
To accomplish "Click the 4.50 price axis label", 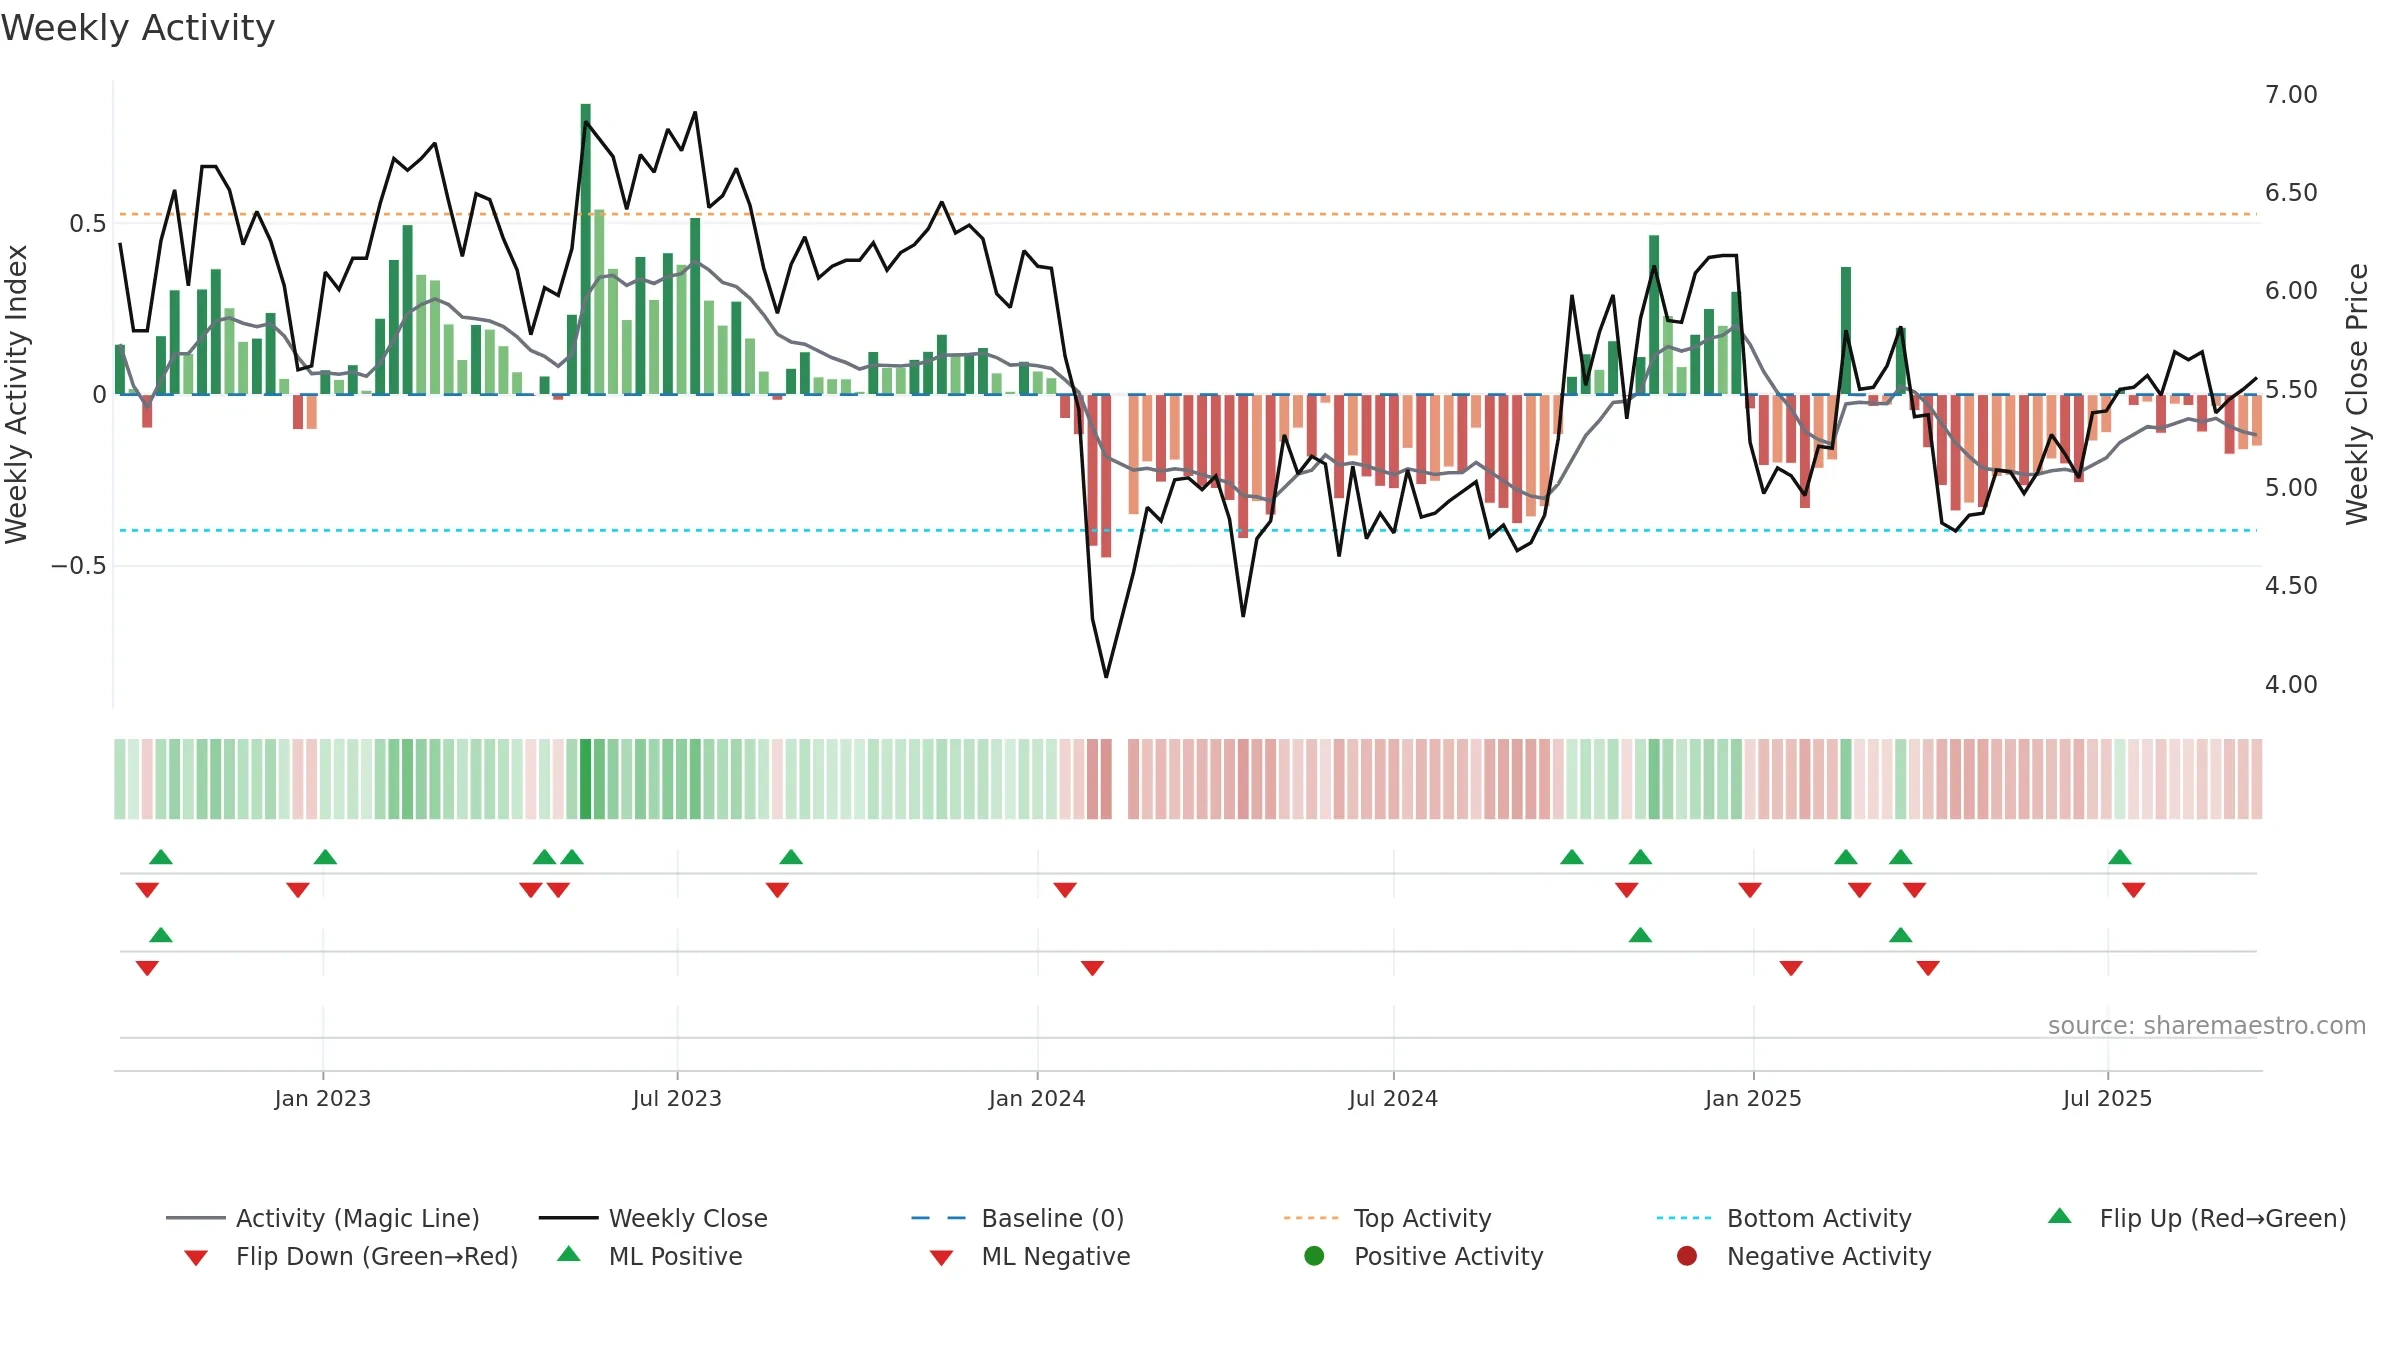I will (x=2291, y=586).
